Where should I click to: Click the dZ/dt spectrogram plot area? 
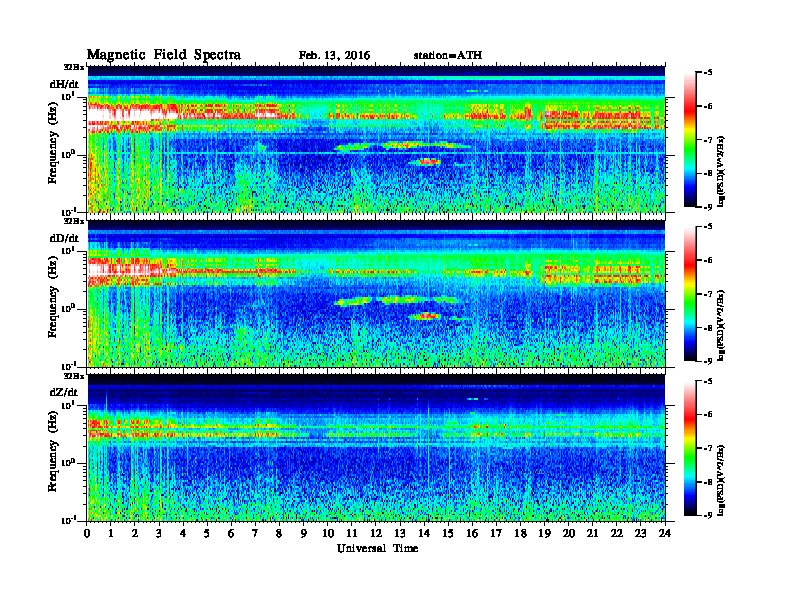376,448
